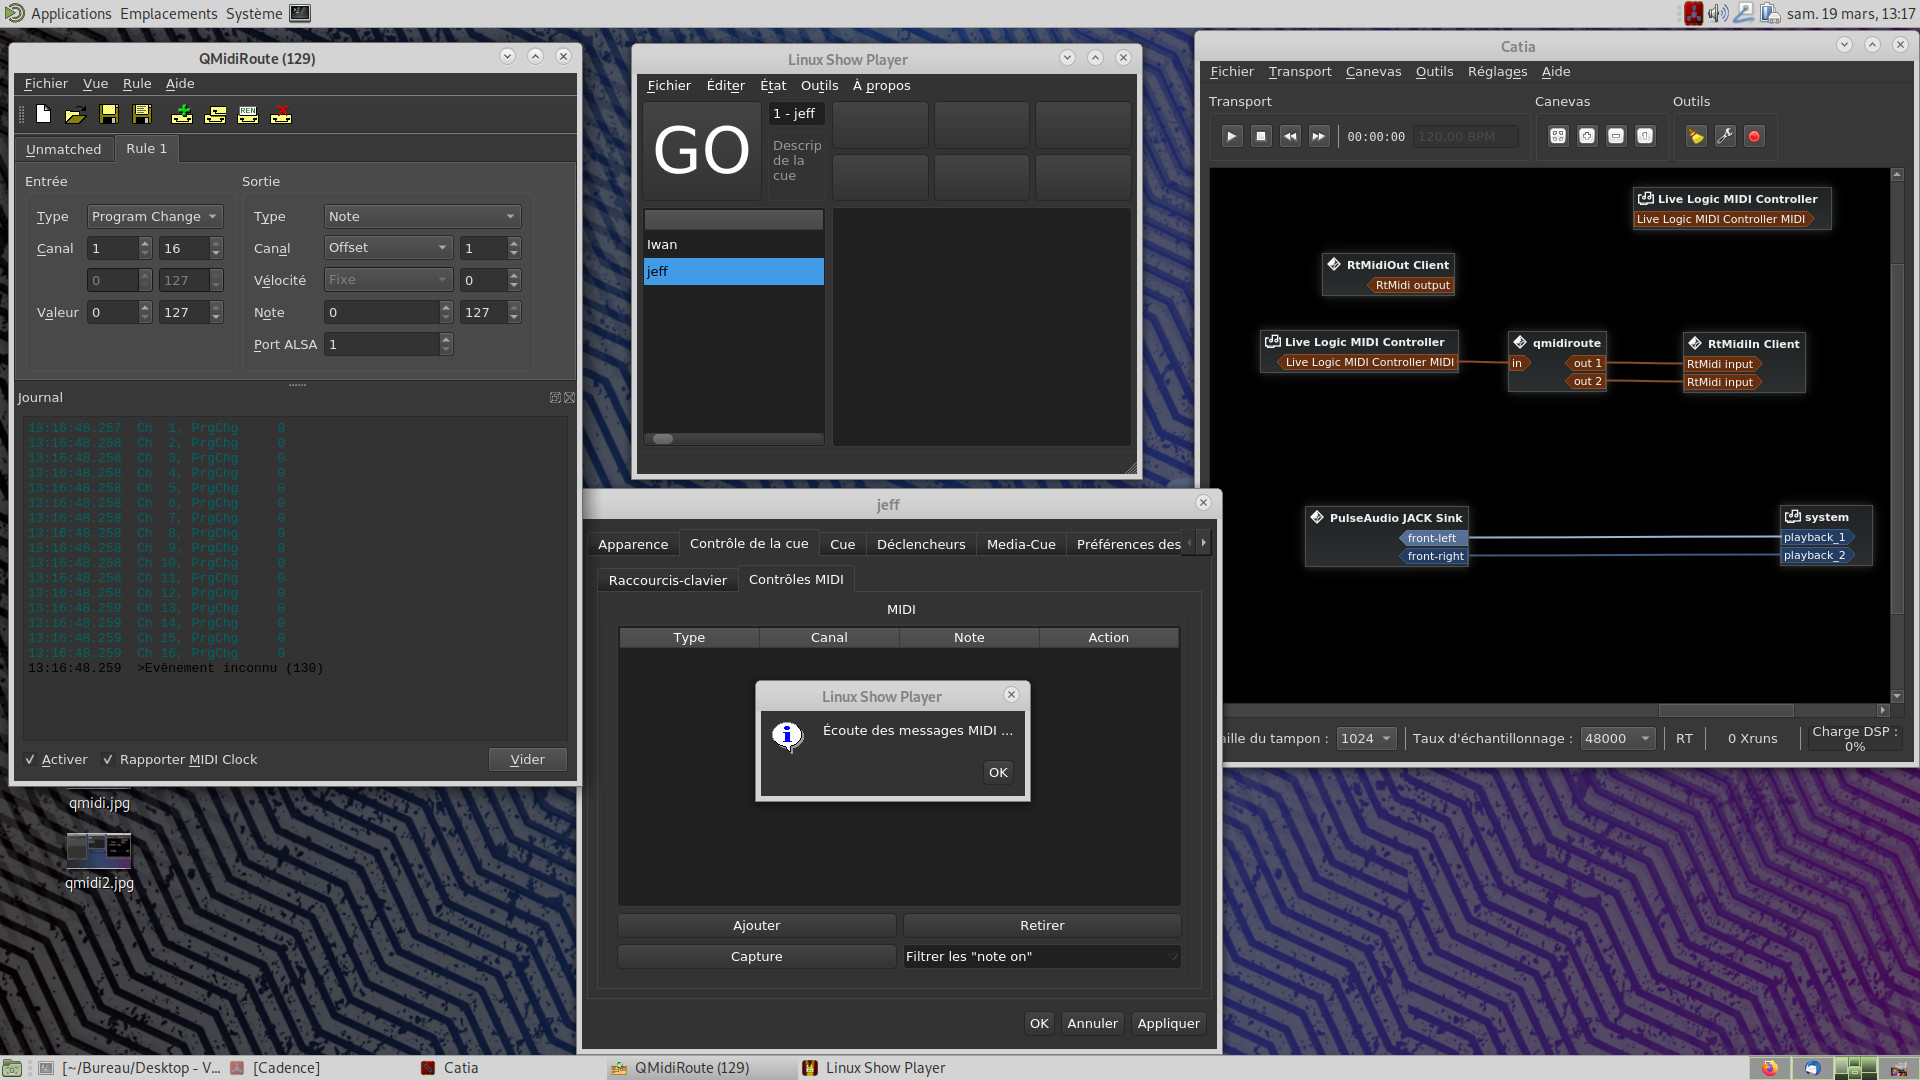Viewport: 1920px width, 1080px height.
Task: Click the rename rule icon
Action: (x=248, y=115)
